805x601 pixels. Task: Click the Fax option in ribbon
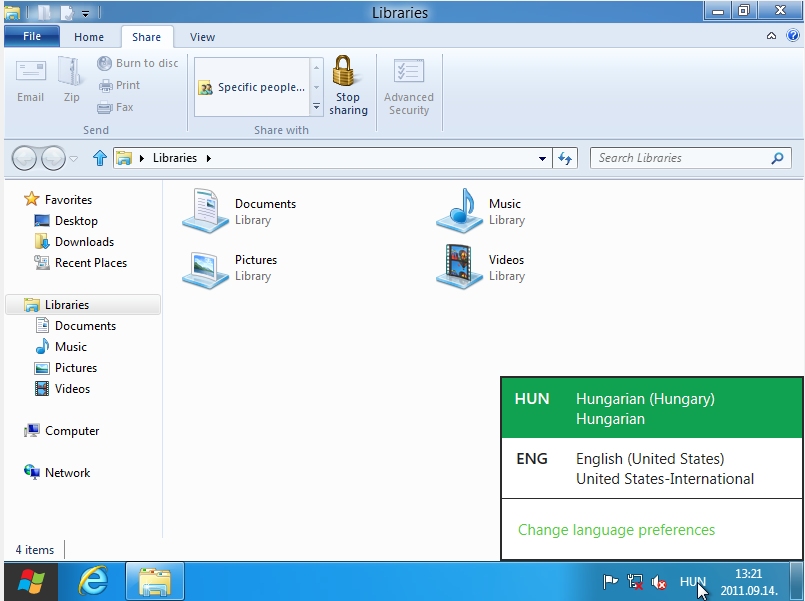[115, 107]
